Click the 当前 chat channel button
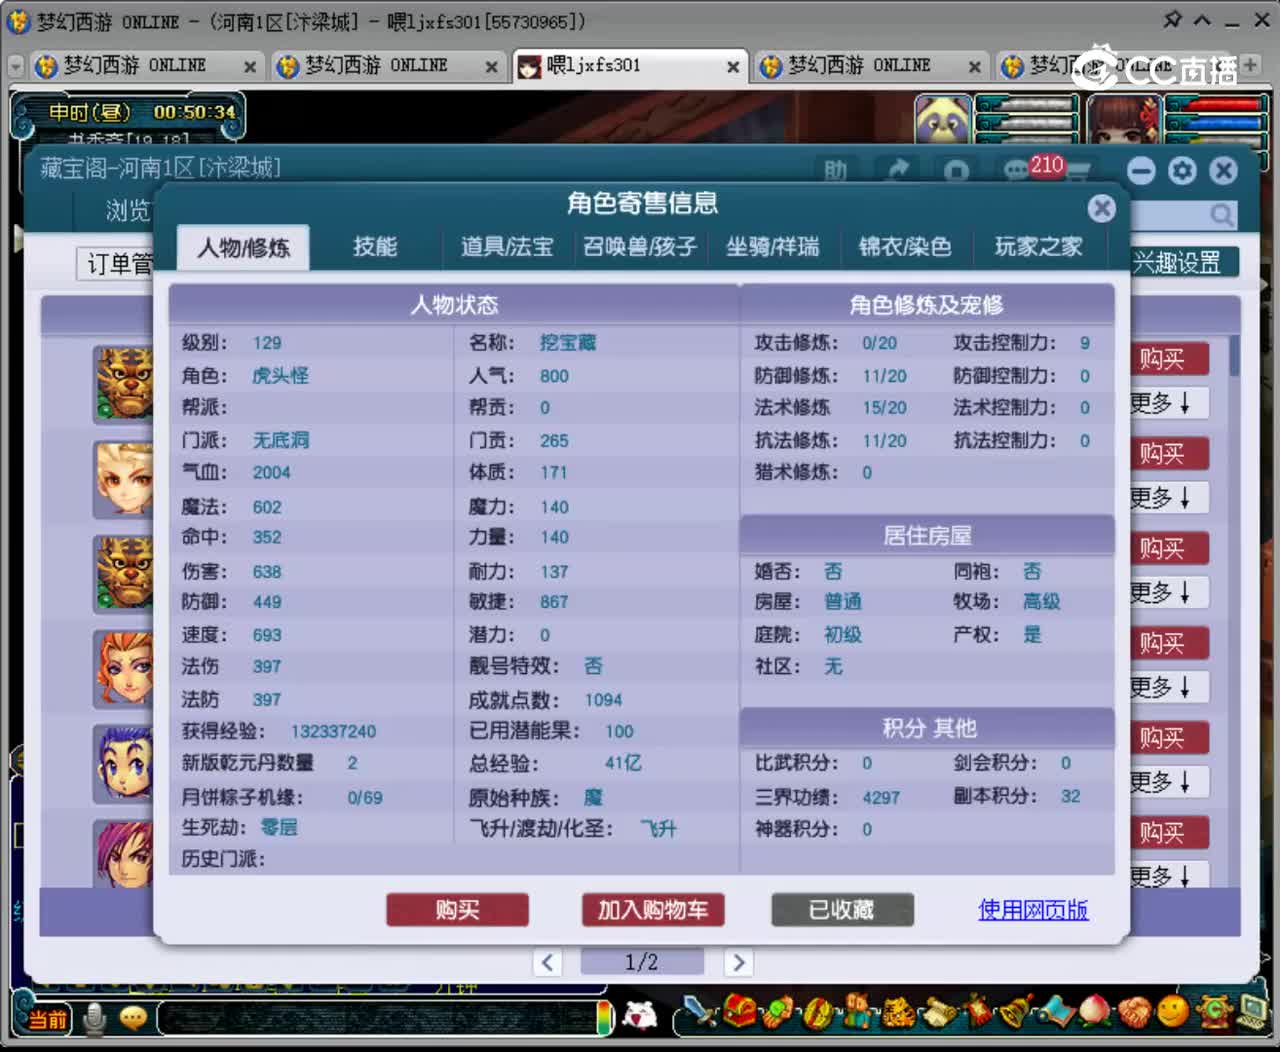 coord(46,1019)
